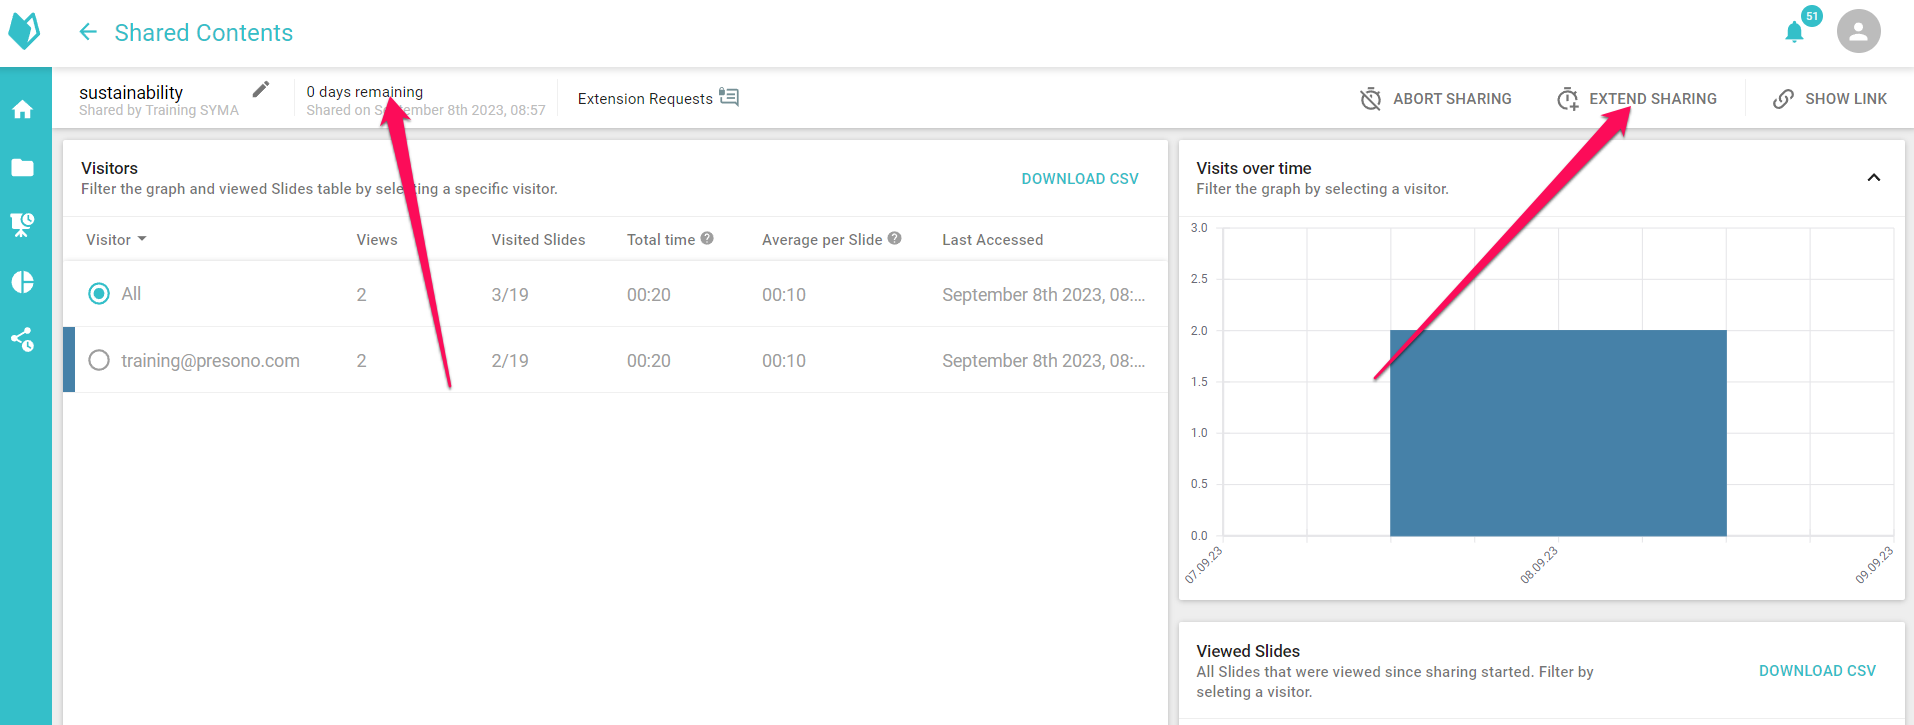Open the sharing icon in sidebar

(22, 339)
